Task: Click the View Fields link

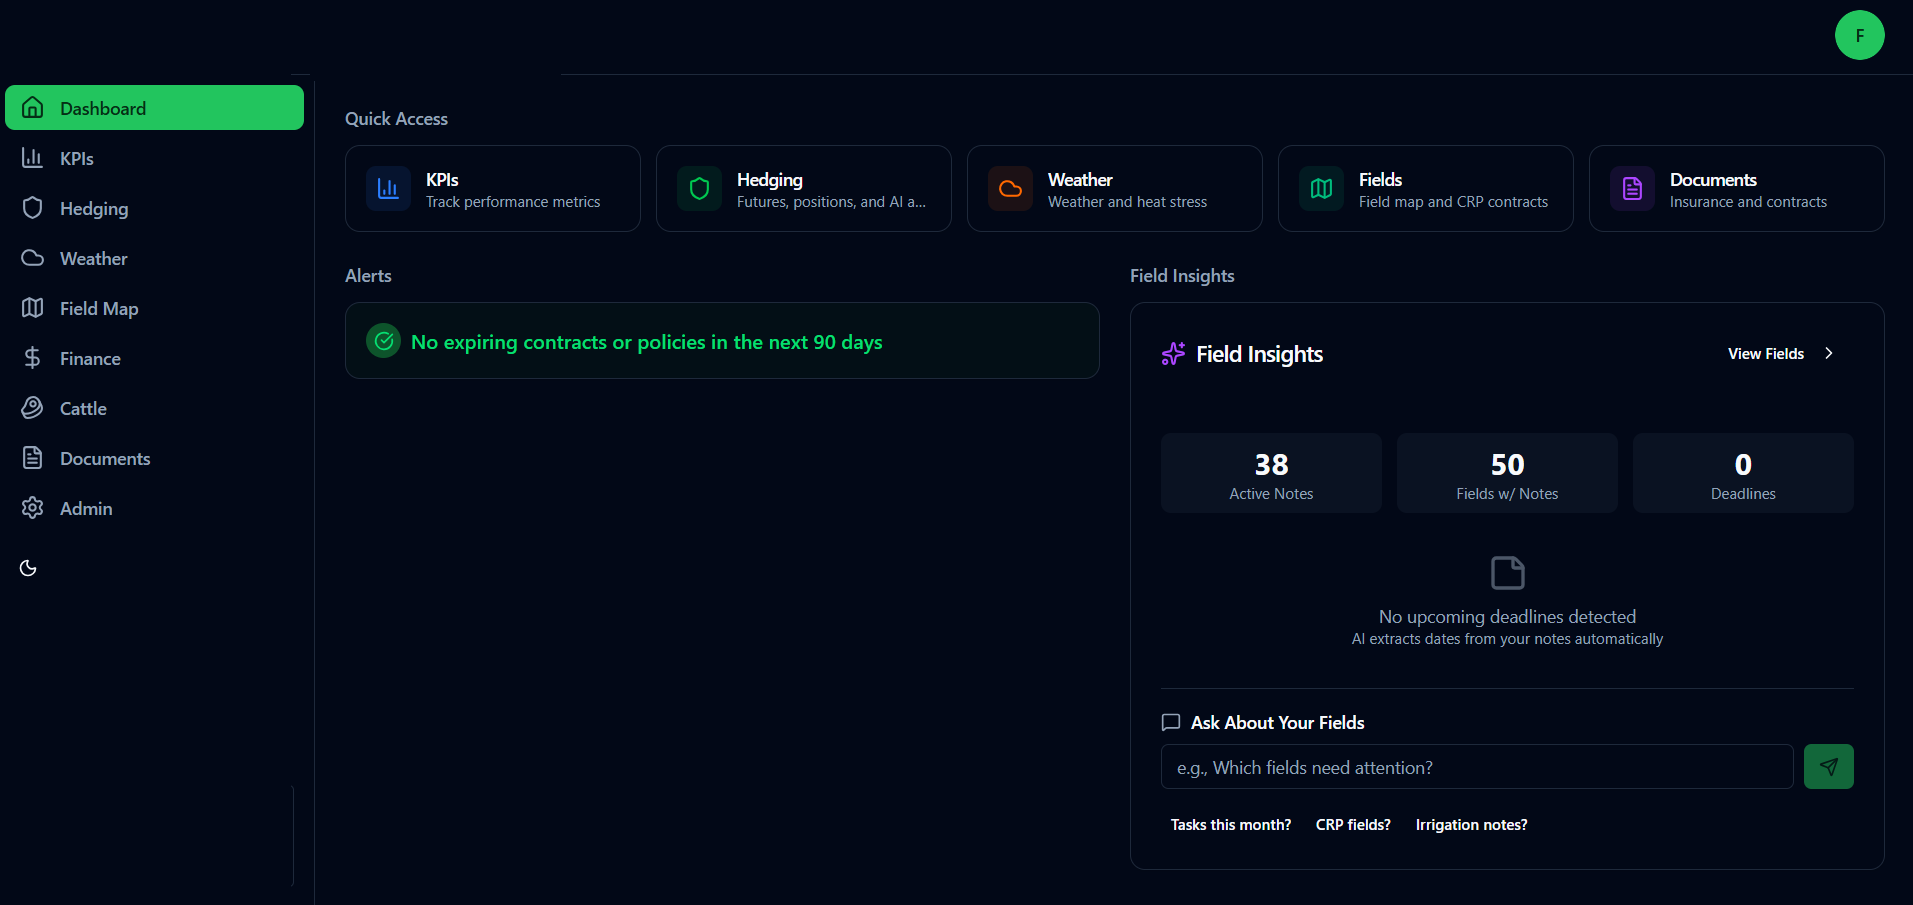Action: 1781,353
